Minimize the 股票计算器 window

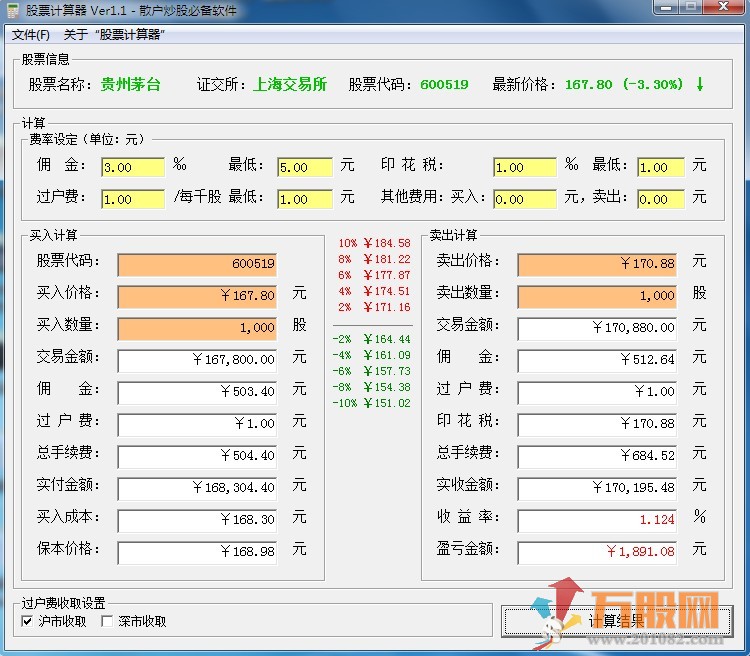[x=667, y=7]
